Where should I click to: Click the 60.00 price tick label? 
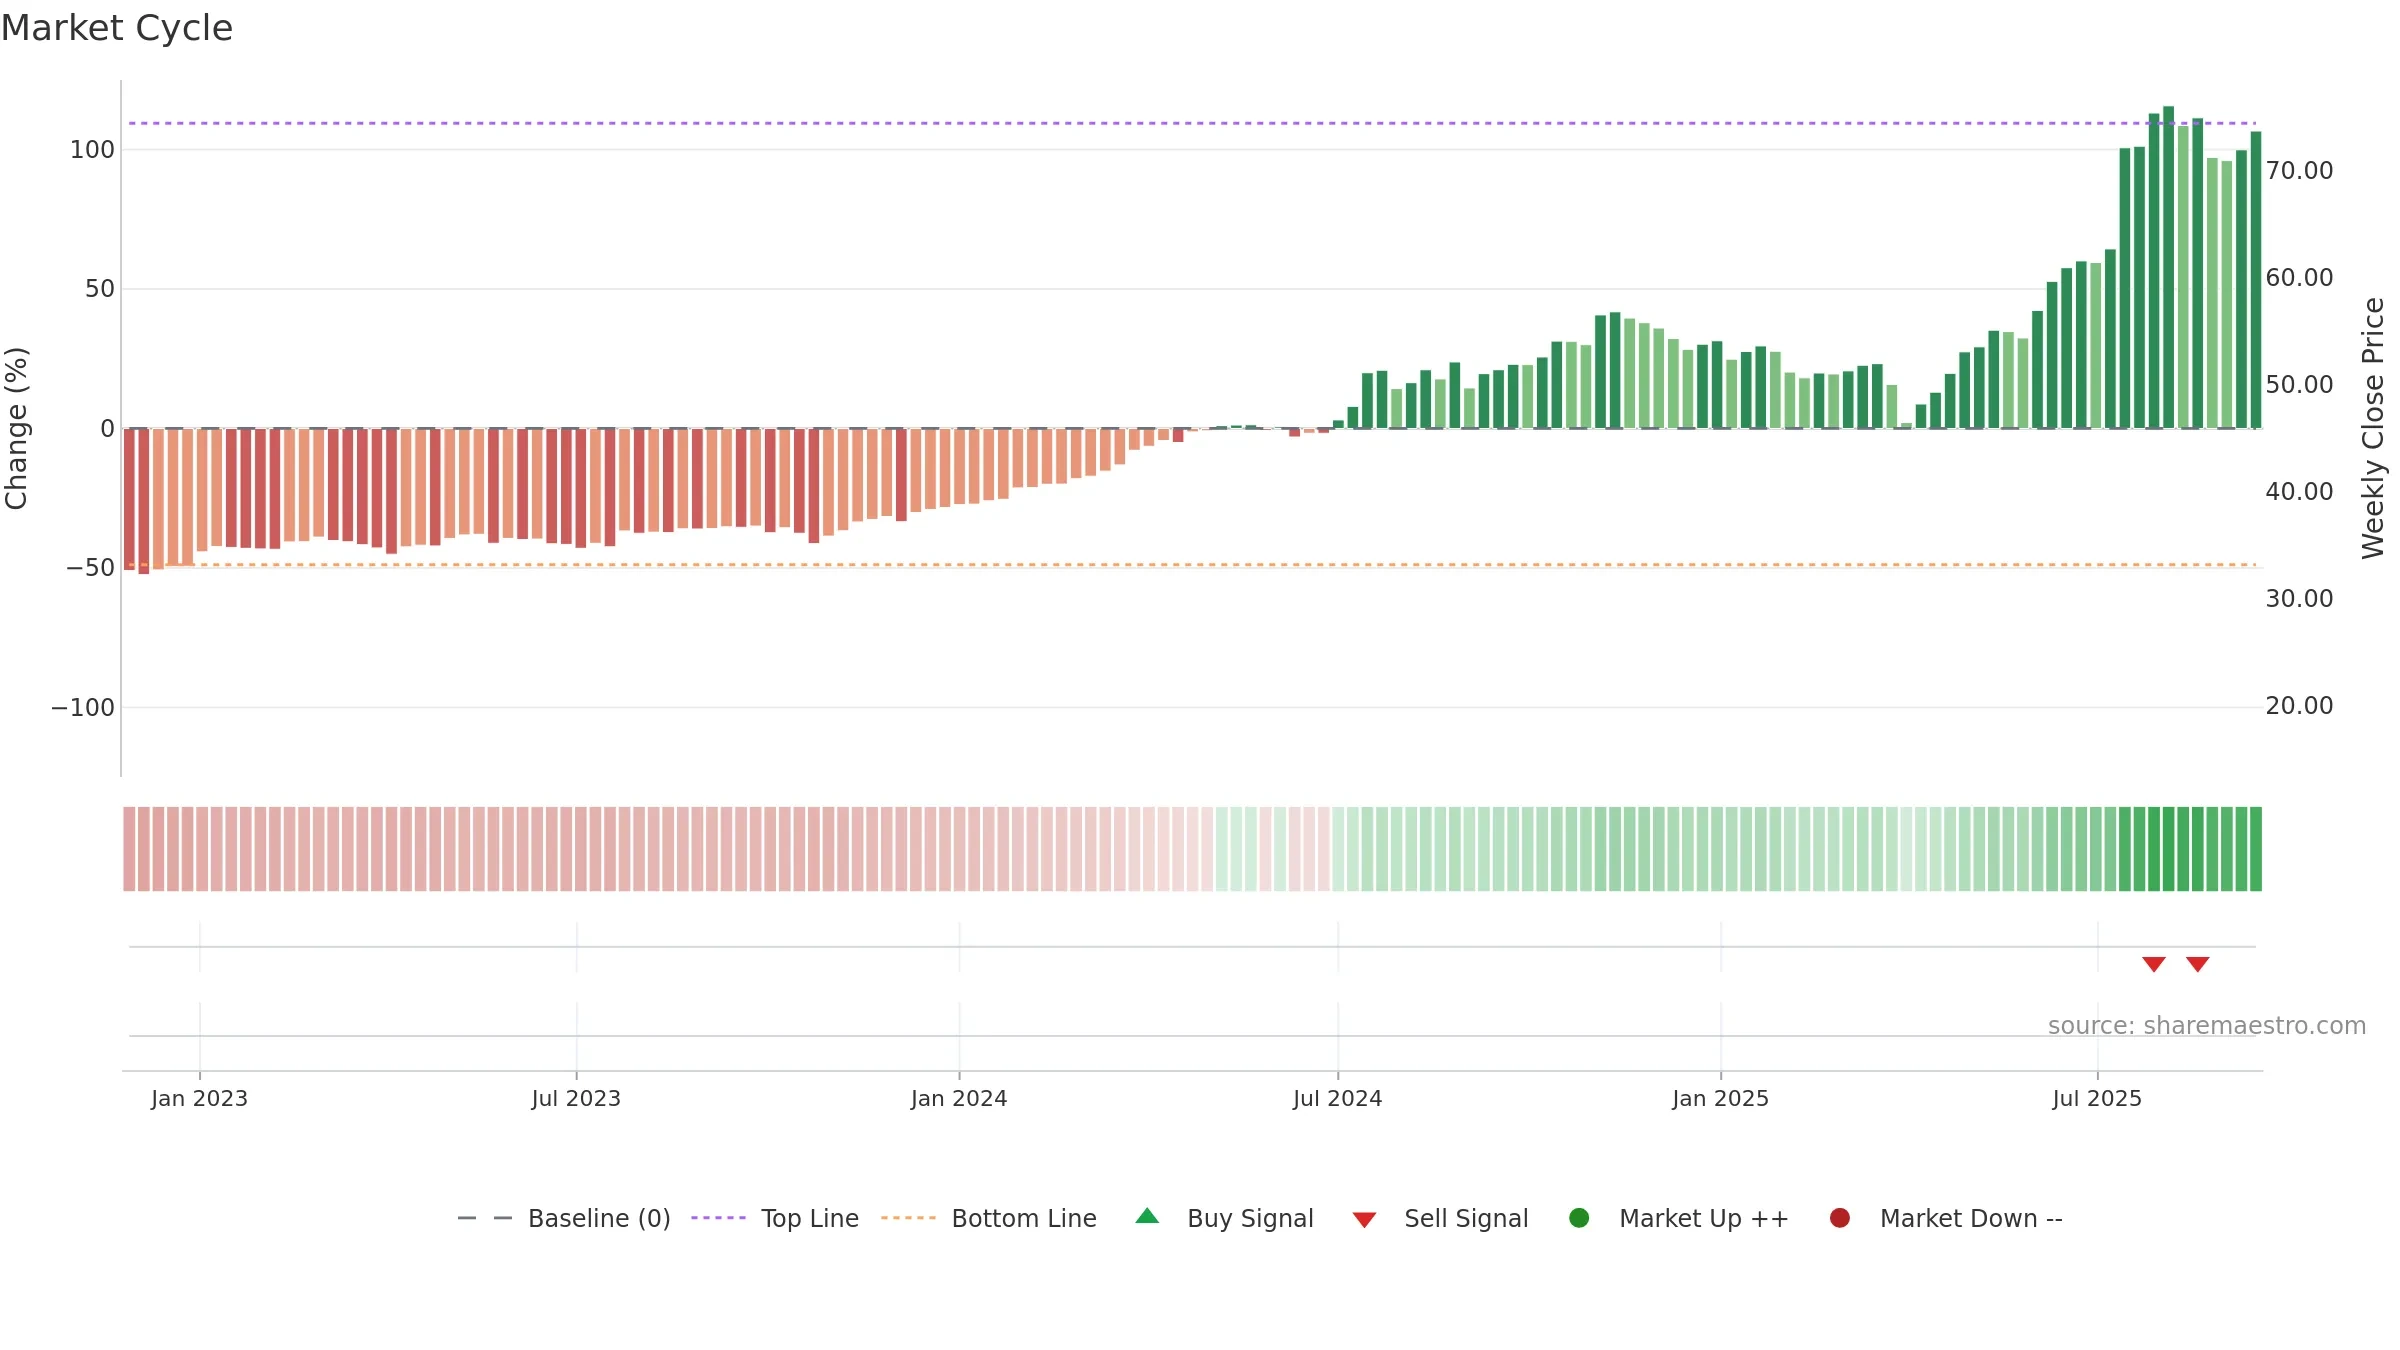coord(2299,278)
